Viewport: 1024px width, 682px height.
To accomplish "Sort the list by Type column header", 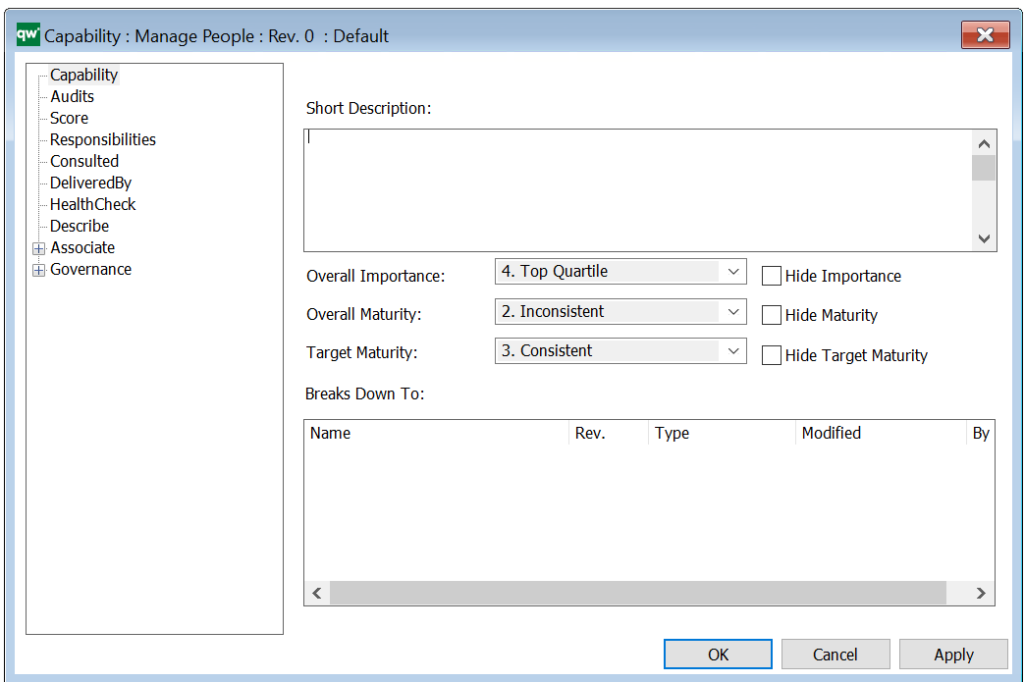I will point(722,433).
